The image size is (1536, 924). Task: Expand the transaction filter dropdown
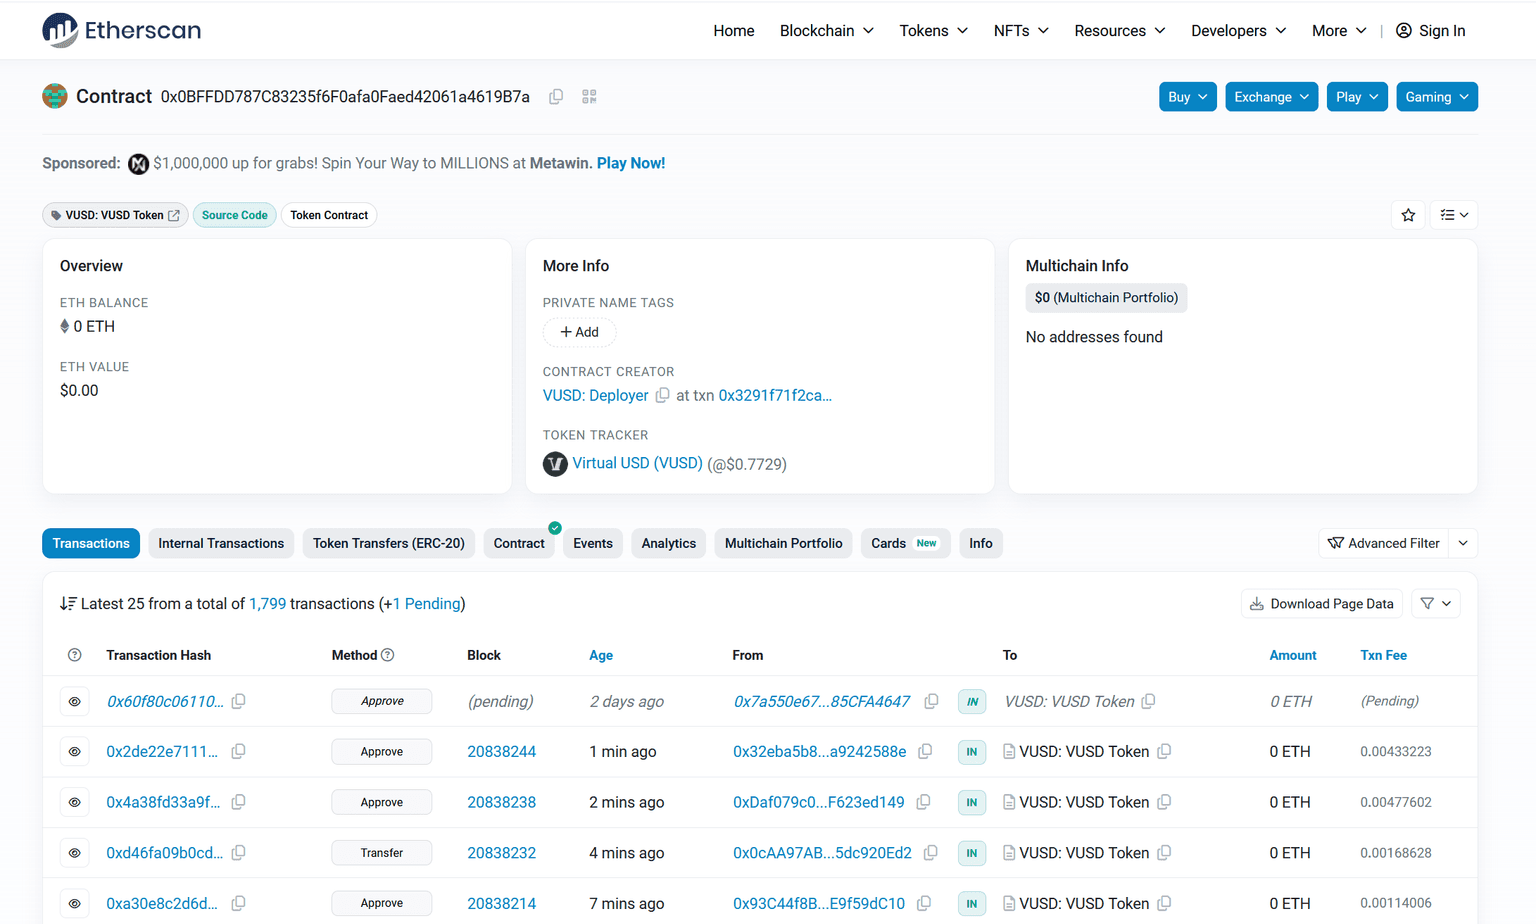click(1436, 604)
